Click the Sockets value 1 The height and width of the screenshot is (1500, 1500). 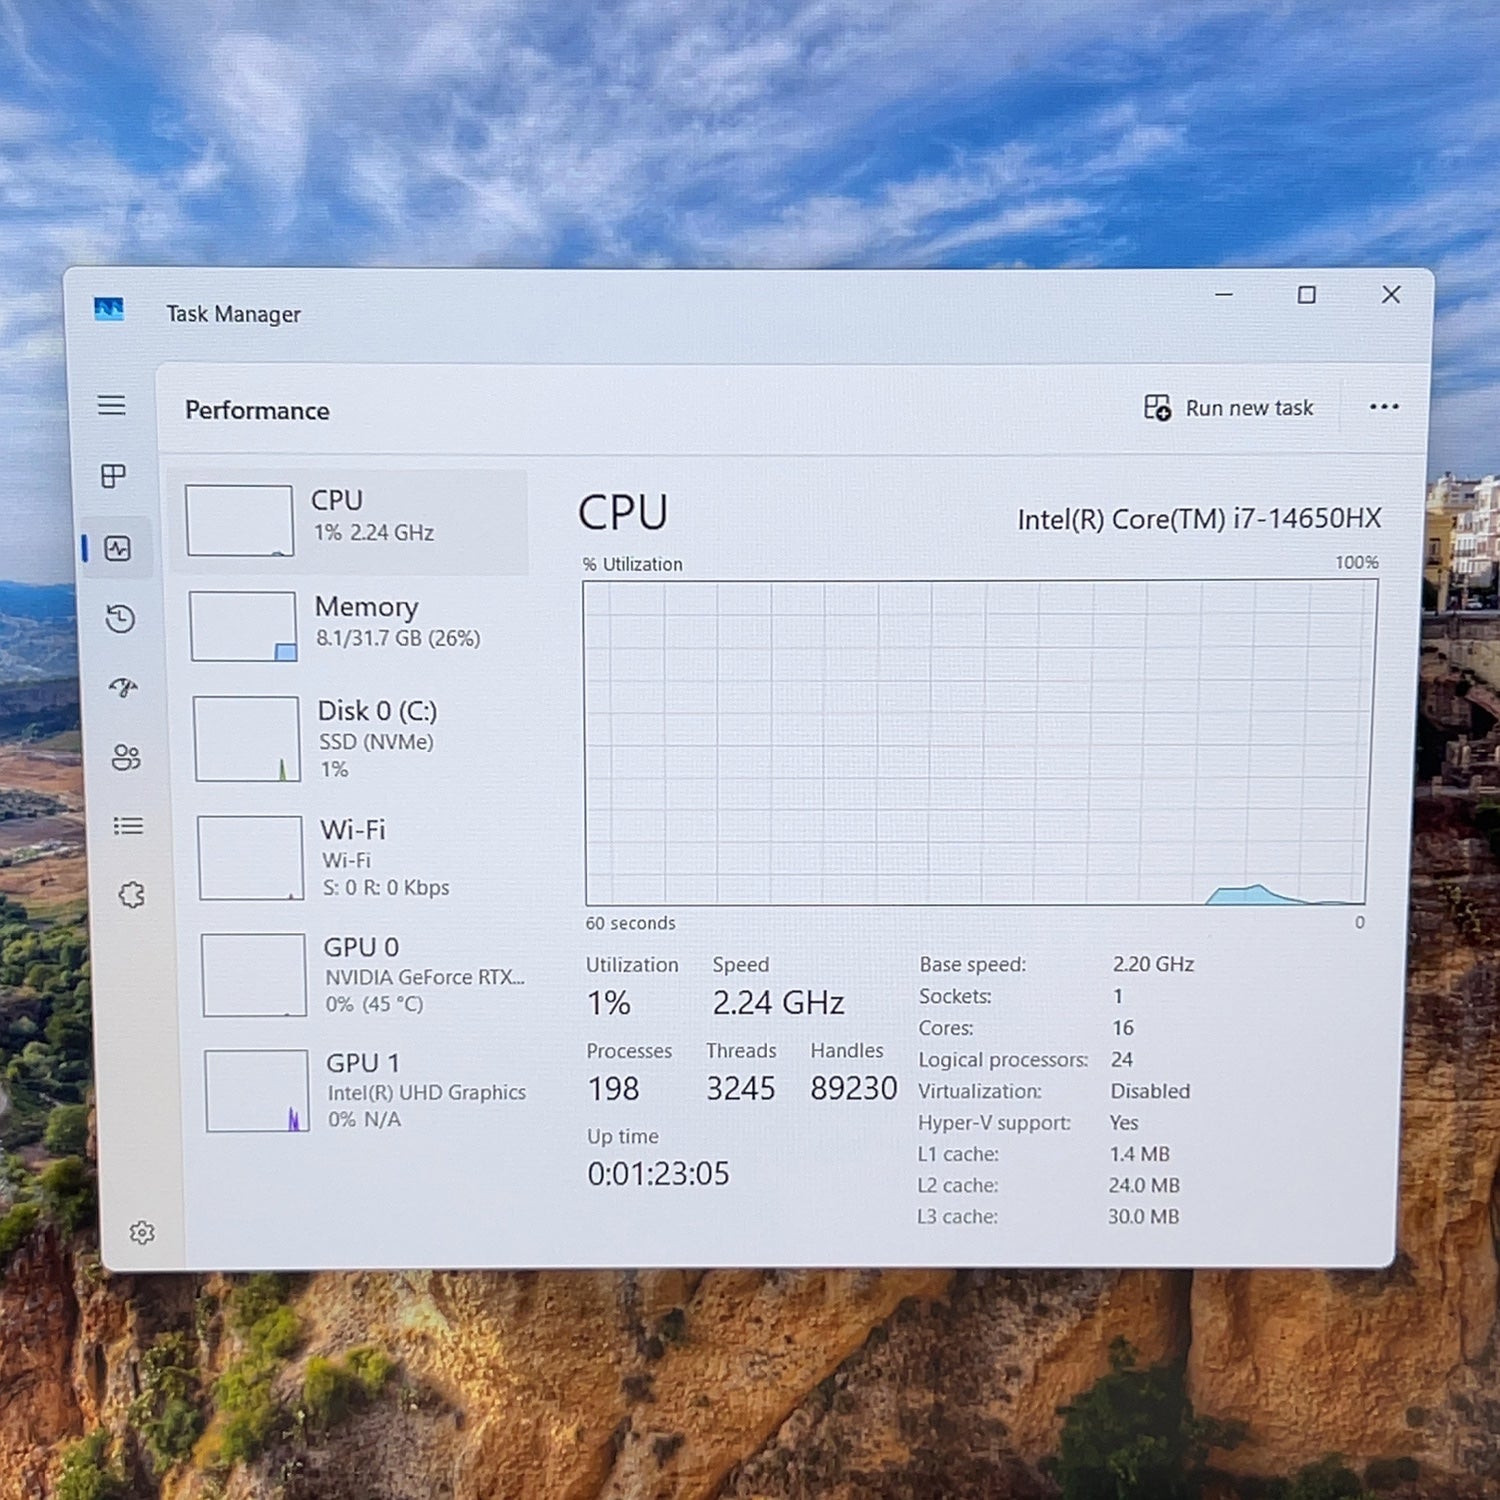(1118, 996)
